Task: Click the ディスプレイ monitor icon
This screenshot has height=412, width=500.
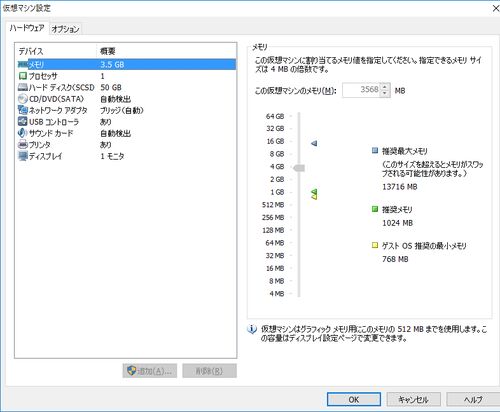Action: pos(23,156)
